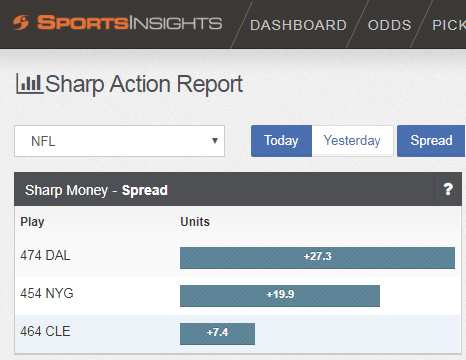Switch to Yesterday view
Viewport: 466px width, 360px height.
[352, 141]
